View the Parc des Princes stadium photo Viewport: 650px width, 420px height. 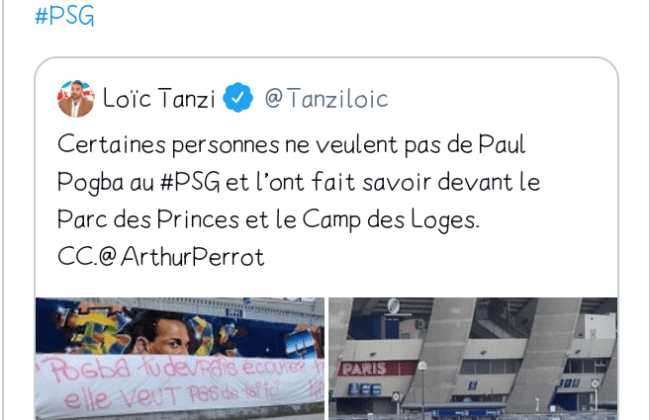(473, 359)
